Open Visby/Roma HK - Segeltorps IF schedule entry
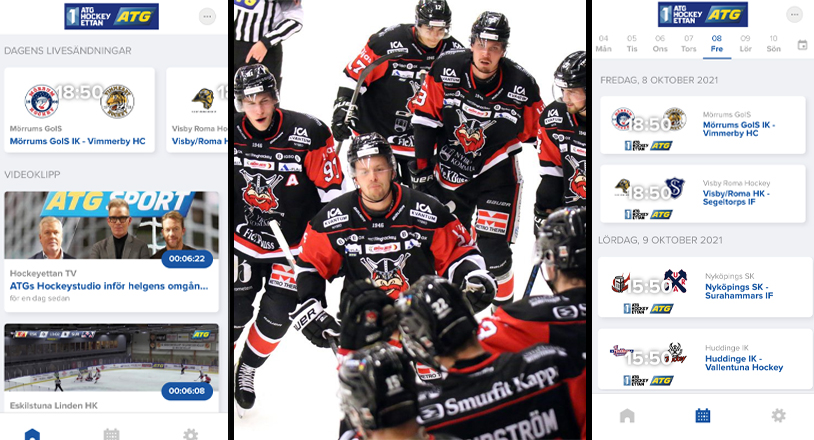The width and height of the screenshot is (814, 440). coord(702,194)
